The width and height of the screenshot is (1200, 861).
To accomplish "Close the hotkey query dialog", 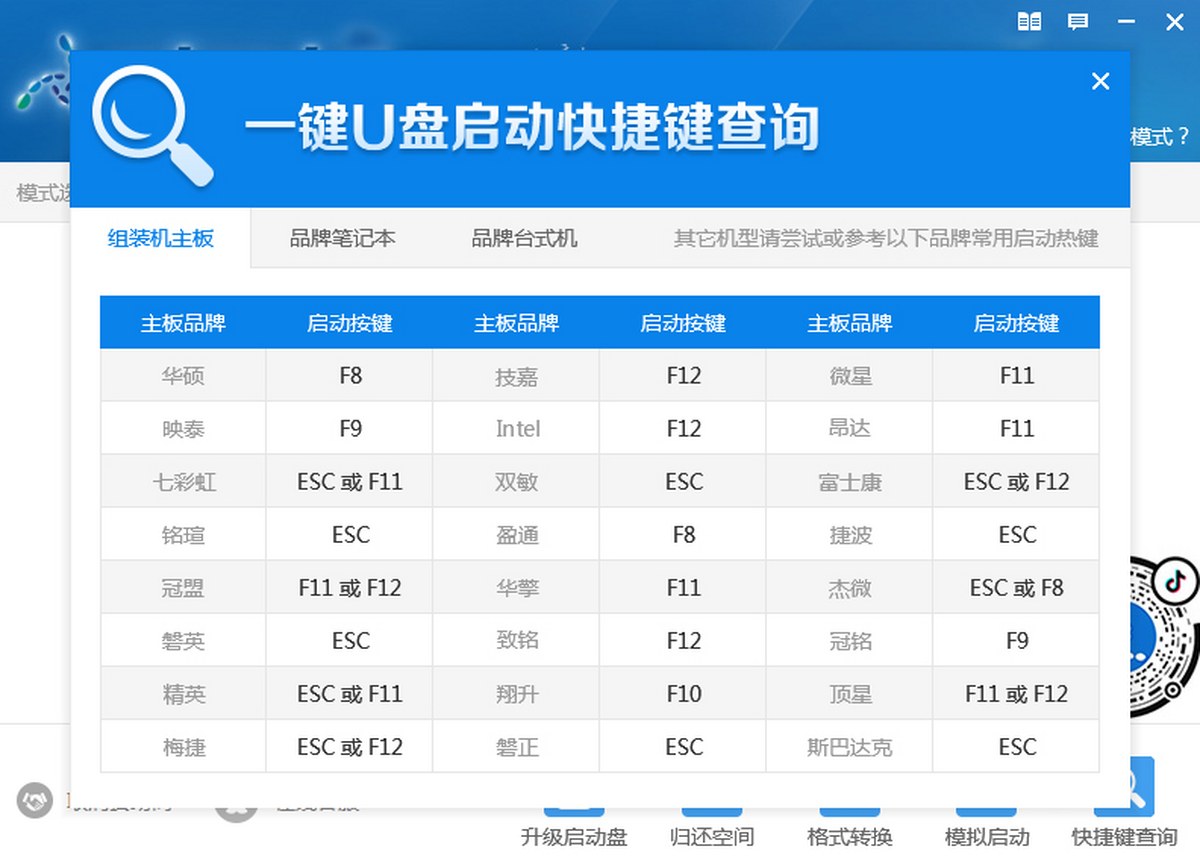I will point(1100,82).
